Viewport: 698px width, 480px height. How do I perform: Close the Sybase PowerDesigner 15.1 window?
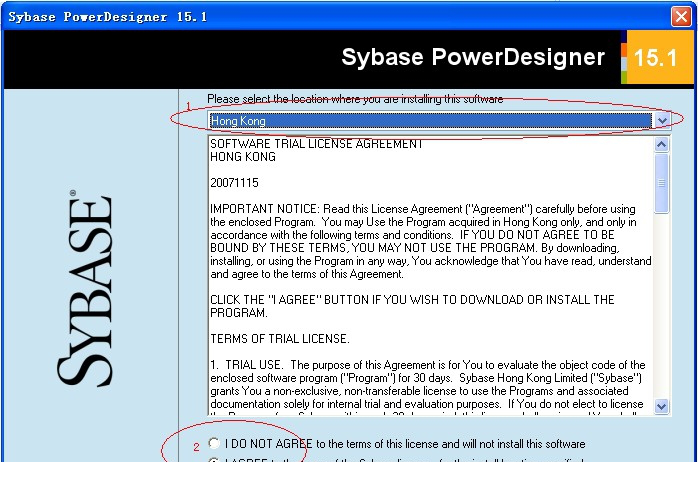coord(681,16)
